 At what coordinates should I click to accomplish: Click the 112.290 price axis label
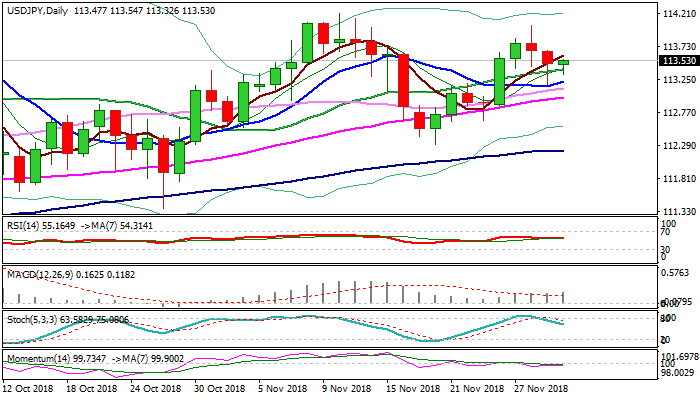coord(679,146)
